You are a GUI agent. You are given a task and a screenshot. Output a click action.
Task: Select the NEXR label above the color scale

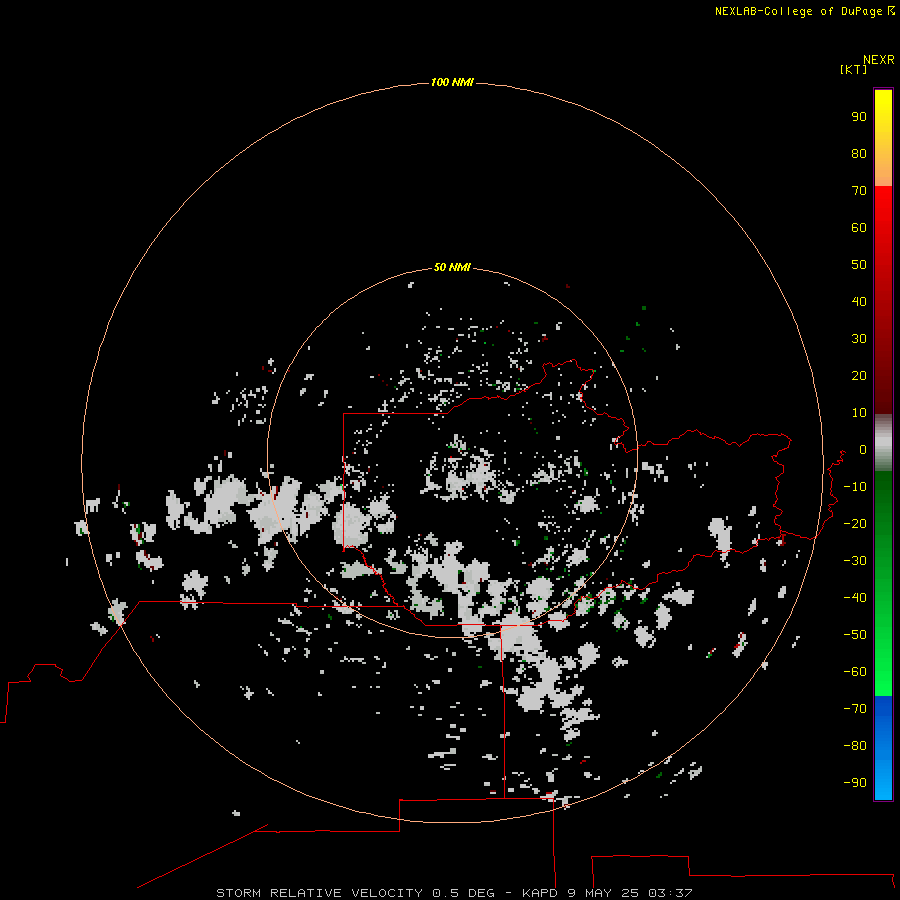click(x=879, y=60)
